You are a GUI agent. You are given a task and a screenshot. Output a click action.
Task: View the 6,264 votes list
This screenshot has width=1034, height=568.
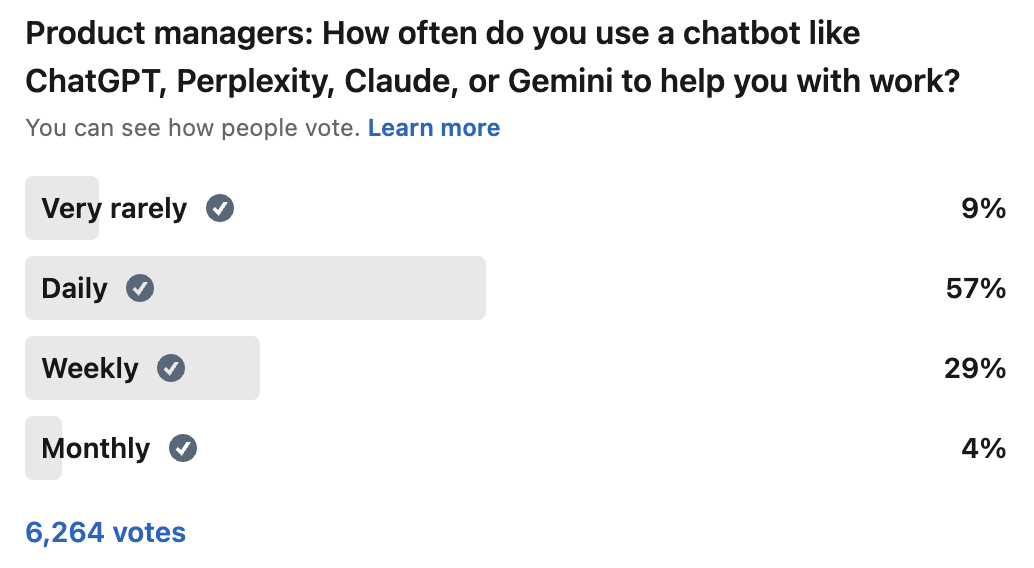tap(106, 532)
